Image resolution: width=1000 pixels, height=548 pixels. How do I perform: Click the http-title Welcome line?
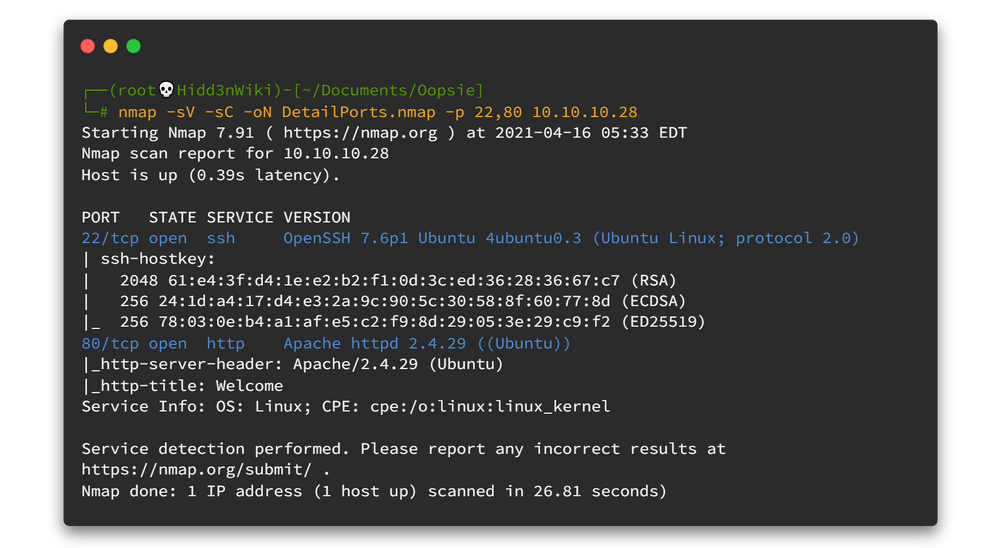(x=182, y=385)
